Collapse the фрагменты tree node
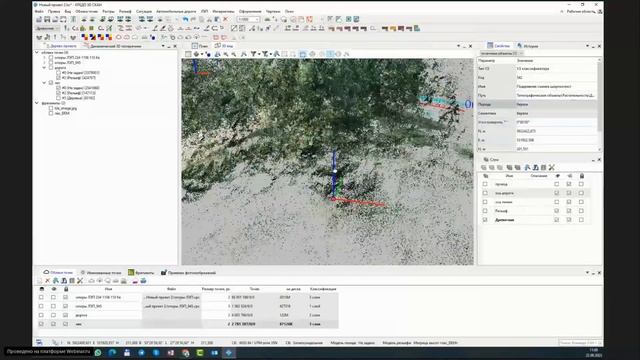The width and height of the screenshot is (640, 360). [x=37, y=103]
